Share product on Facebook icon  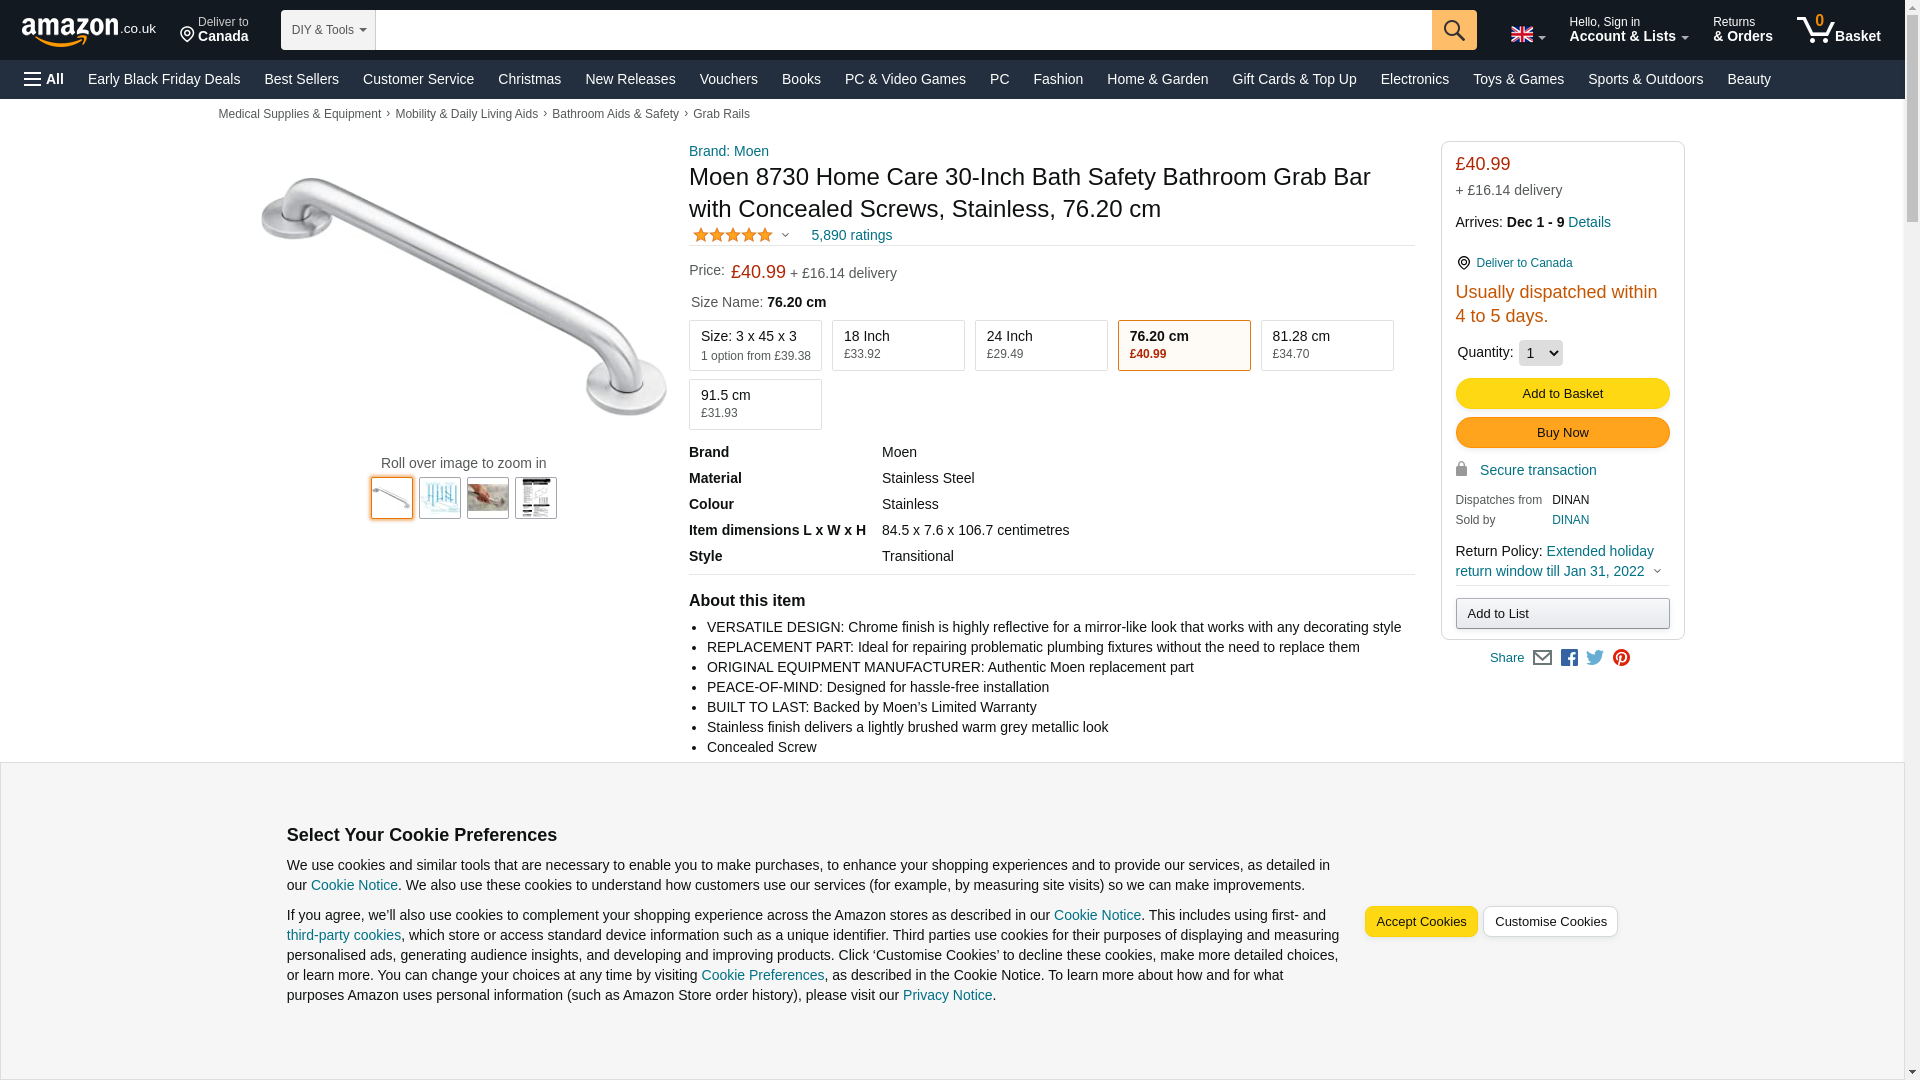1569,658
